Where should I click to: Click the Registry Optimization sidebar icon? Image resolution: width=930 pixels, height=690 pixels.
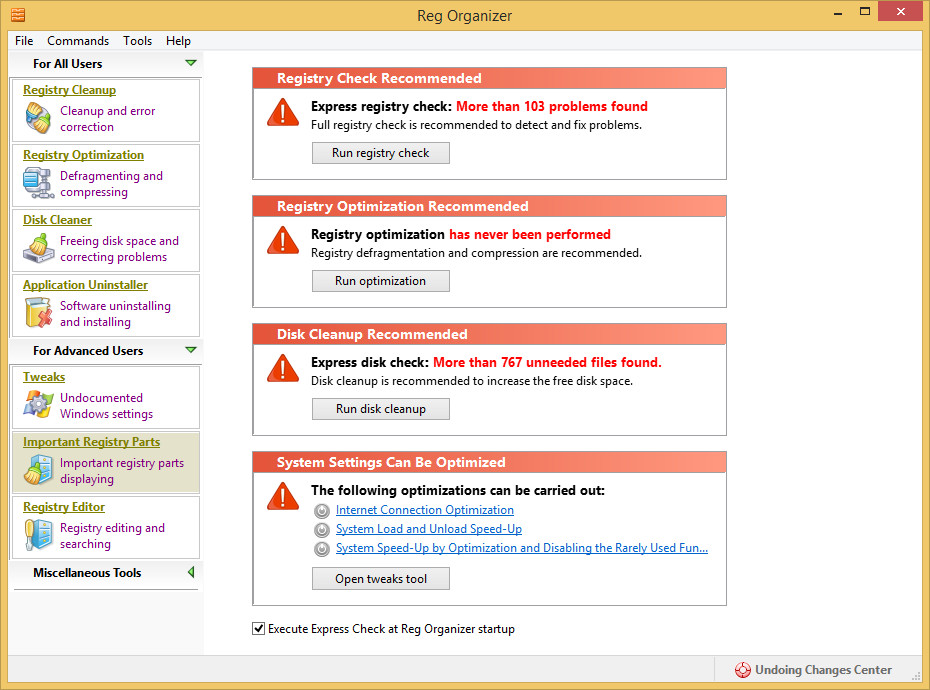(x=38, y=184)
